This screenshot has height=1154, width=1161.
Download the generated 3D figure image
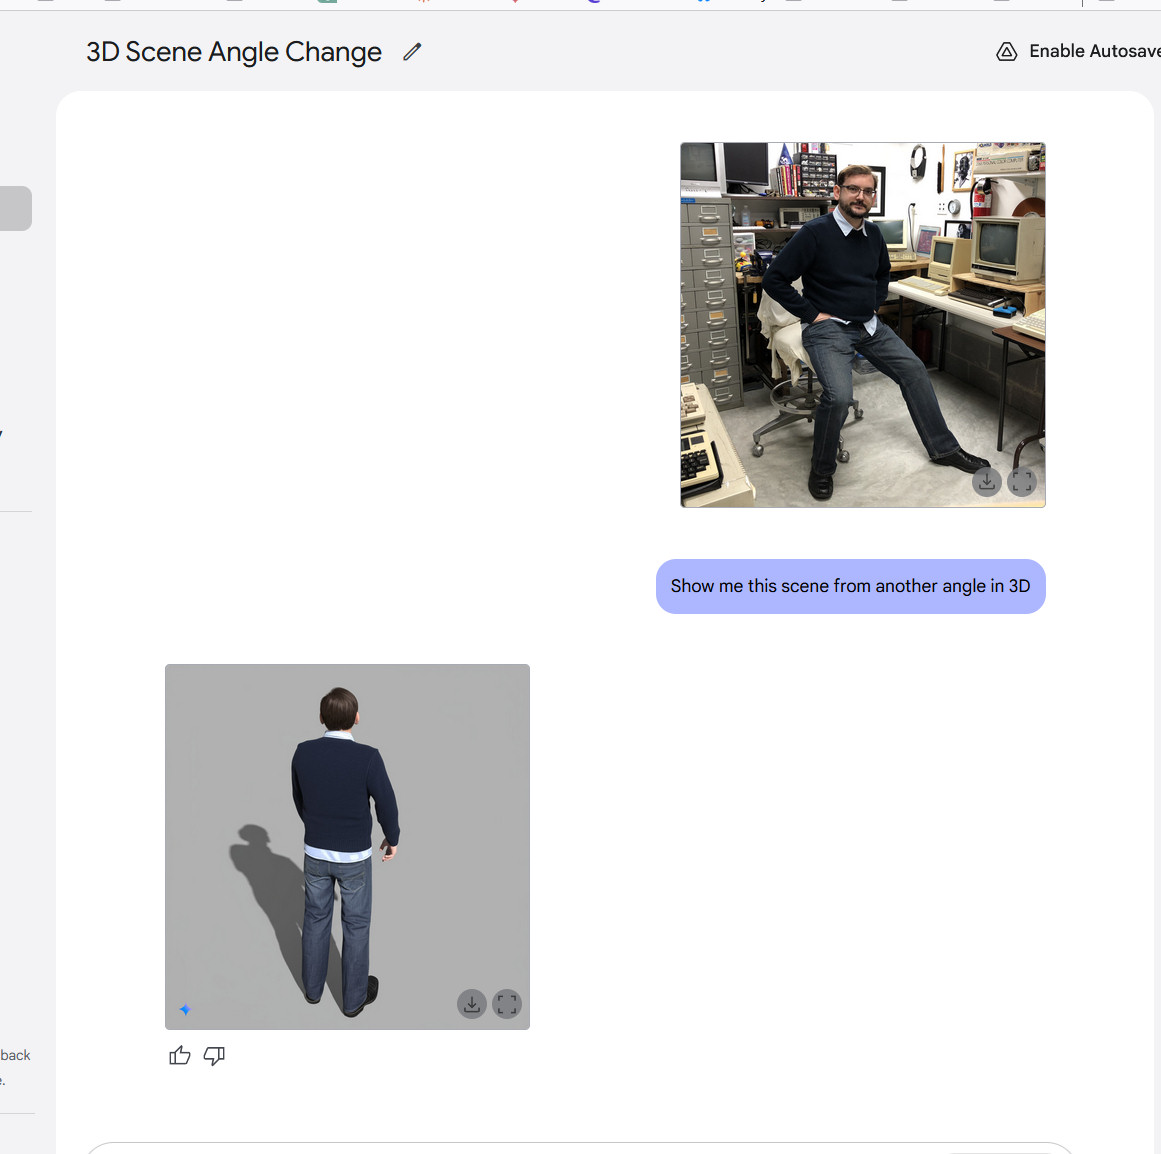pos(472,1003)
